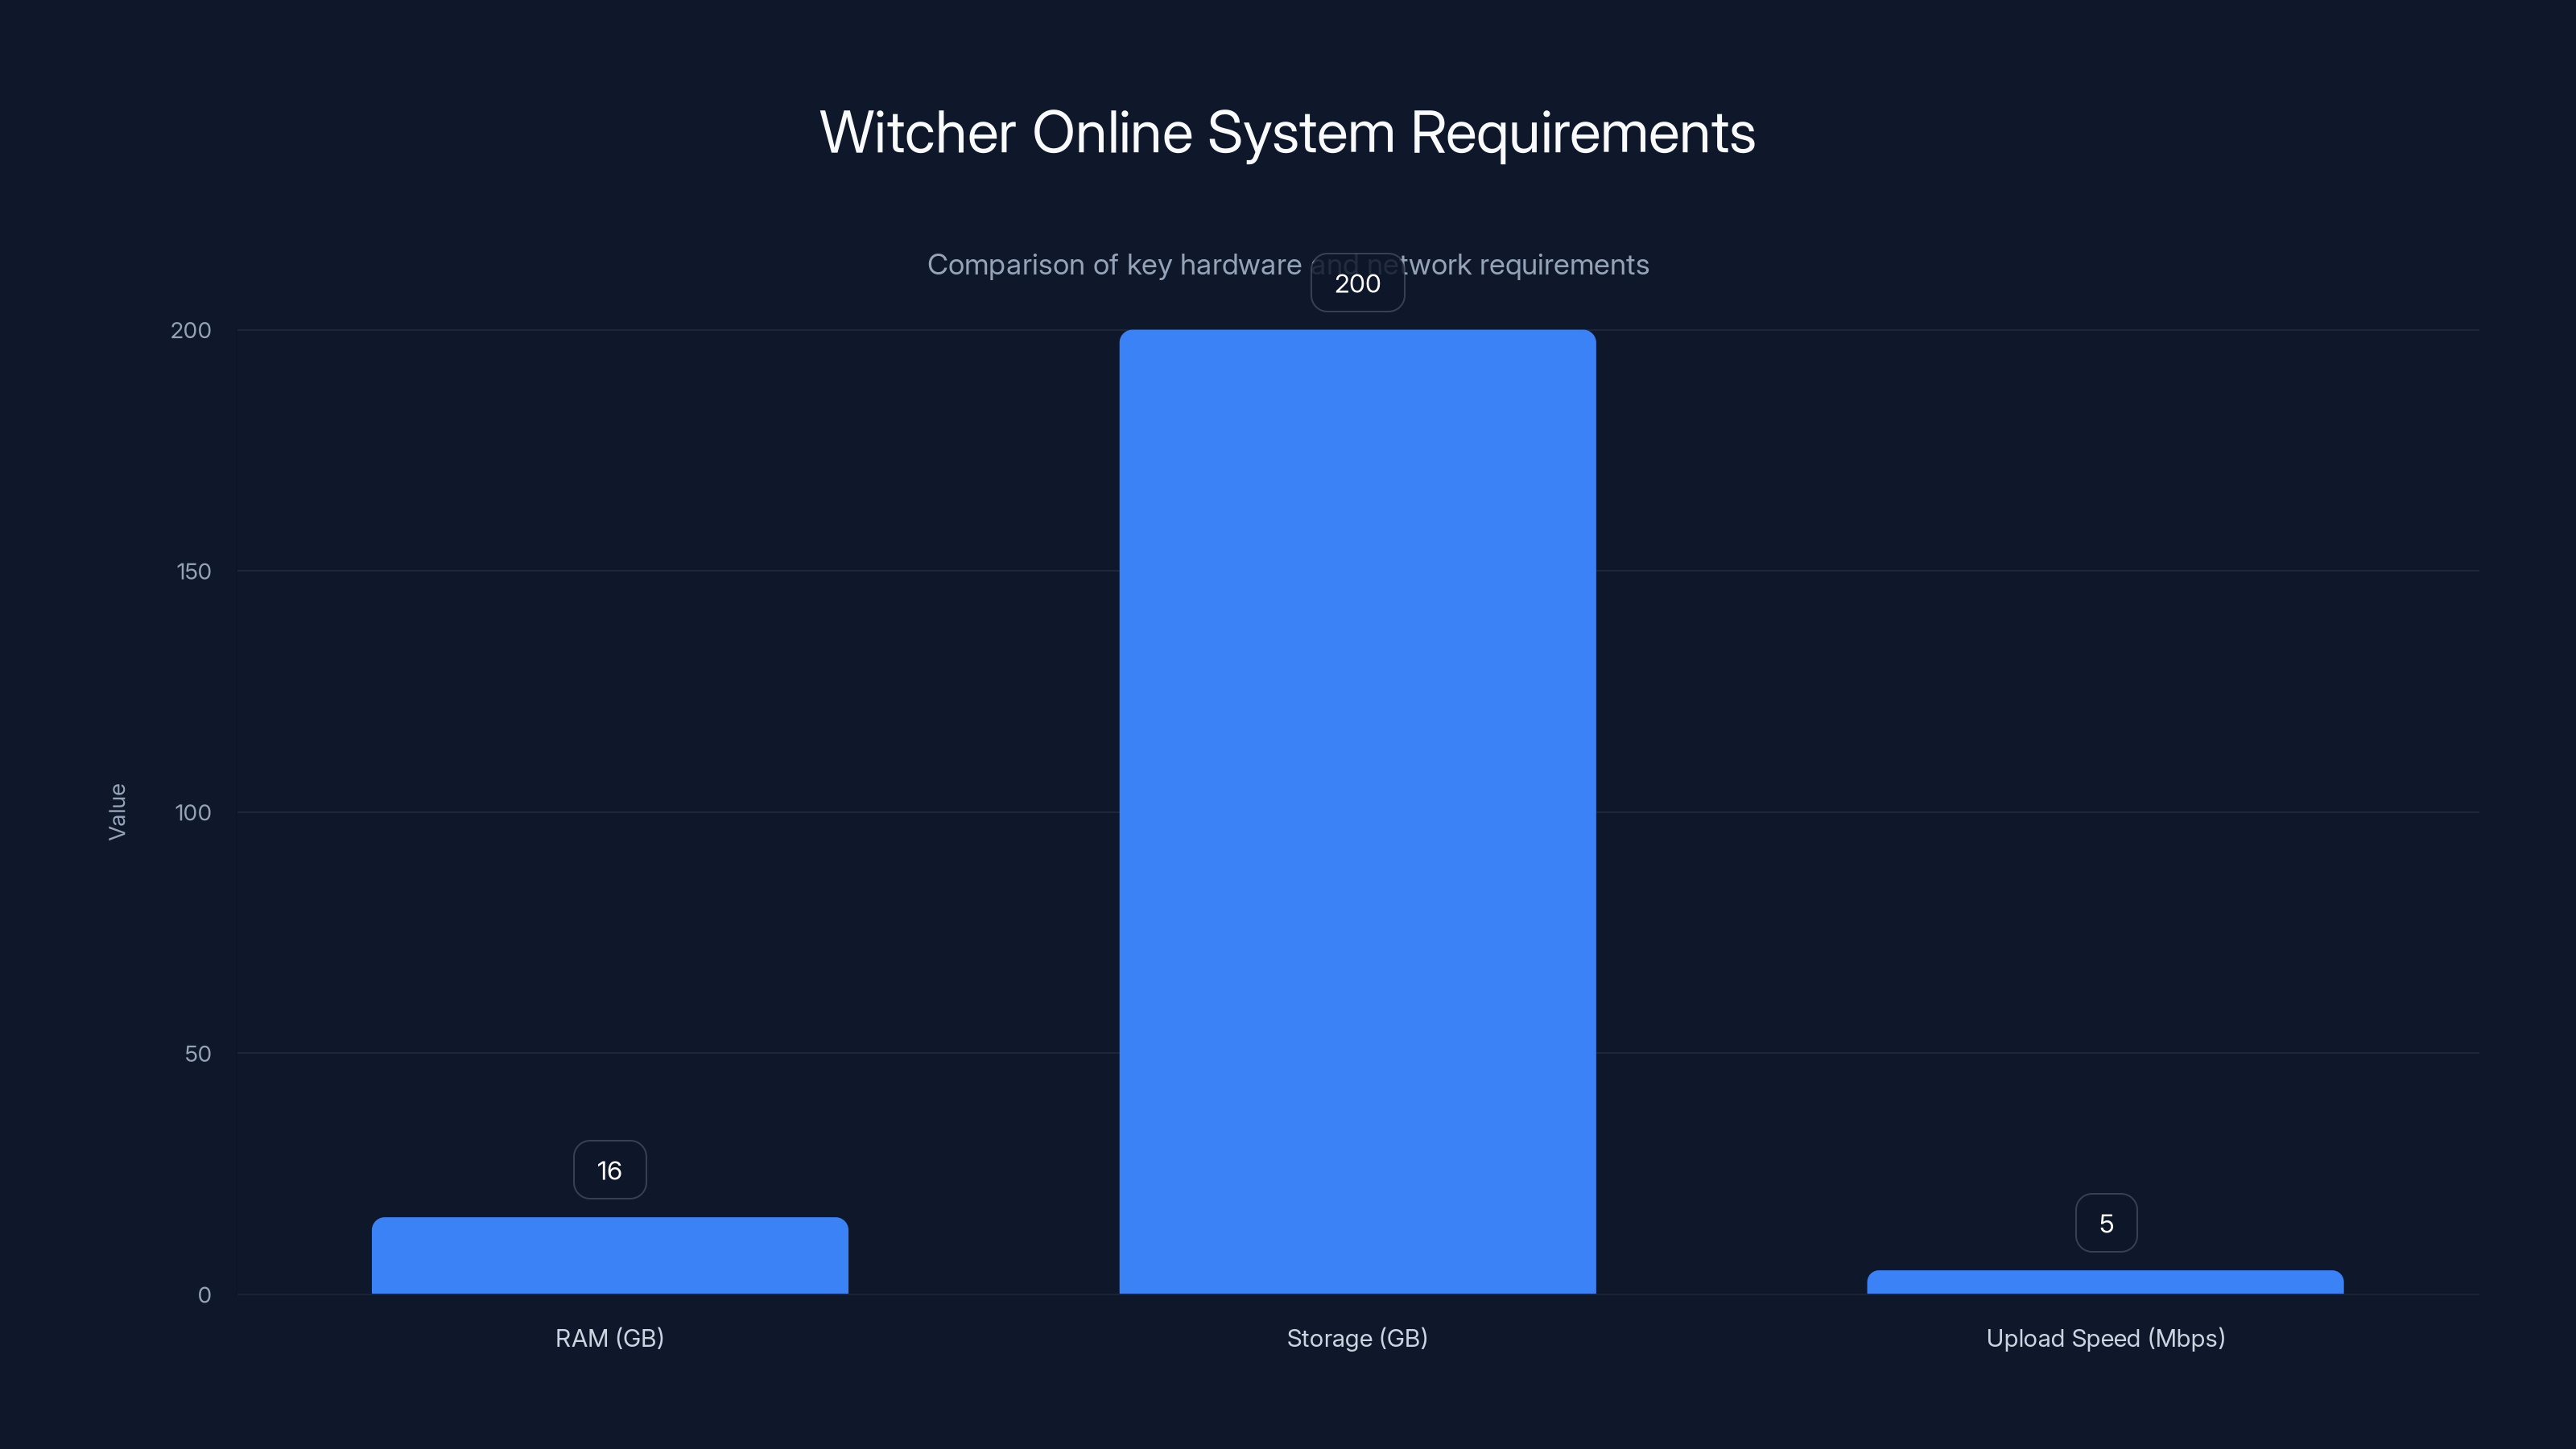This screenshot has height=1449, width=2576.
Task: Click the '5' data label above the Upload Speed bar
Action: 2106,1223
